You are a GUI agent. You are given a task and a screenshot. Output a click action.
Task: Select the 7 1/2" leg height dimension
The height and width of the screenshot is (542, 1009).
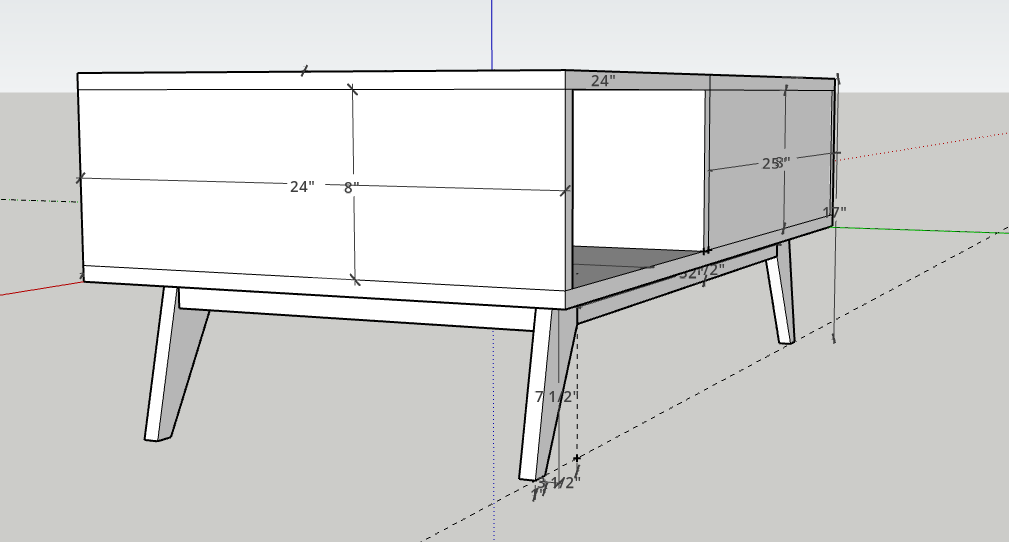click(557, 397)
